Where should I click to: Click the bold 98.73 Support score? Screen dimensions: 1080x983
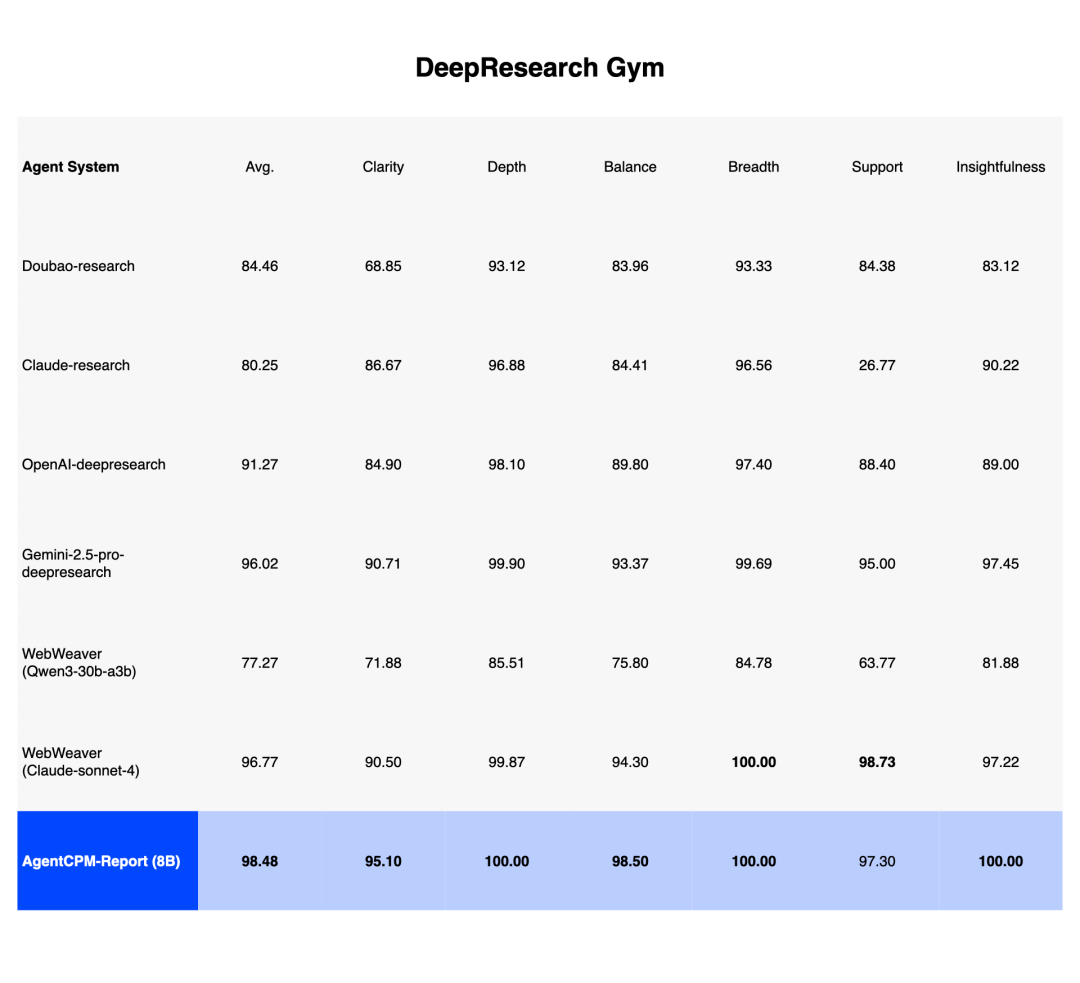[x=877, y=762]
